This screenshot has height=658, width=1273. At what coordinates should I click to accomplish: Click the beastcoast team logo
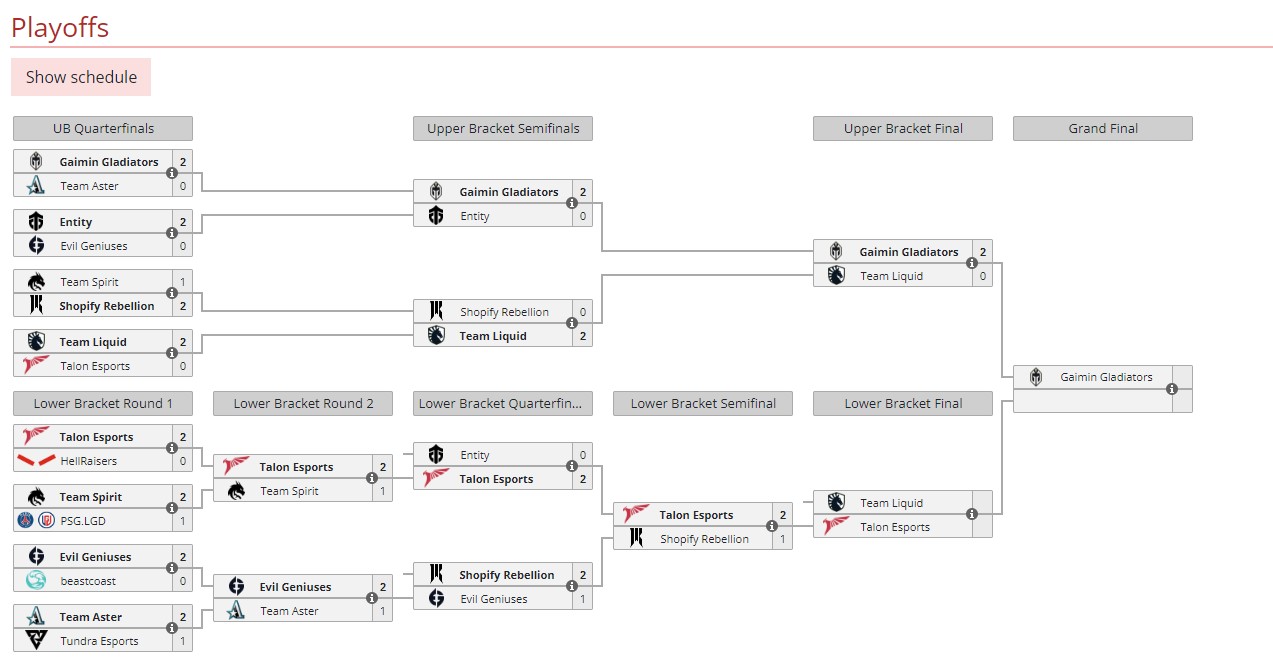(36, 581)
